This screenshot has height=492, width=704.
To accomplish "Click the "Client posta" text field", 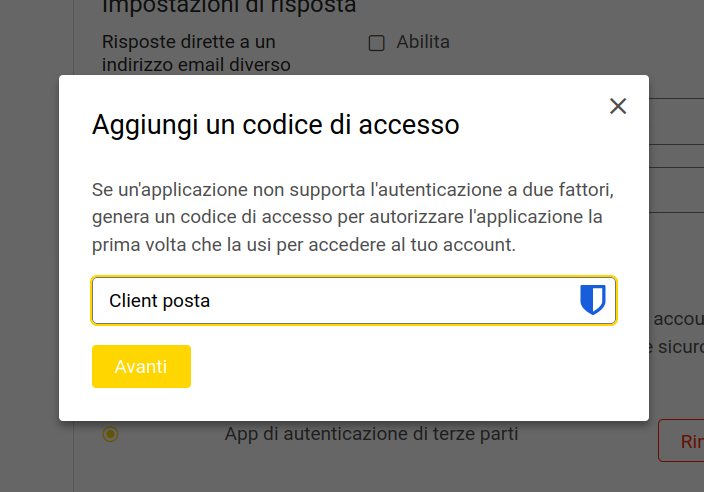I will pyautogui.click(x=330, y=300).
